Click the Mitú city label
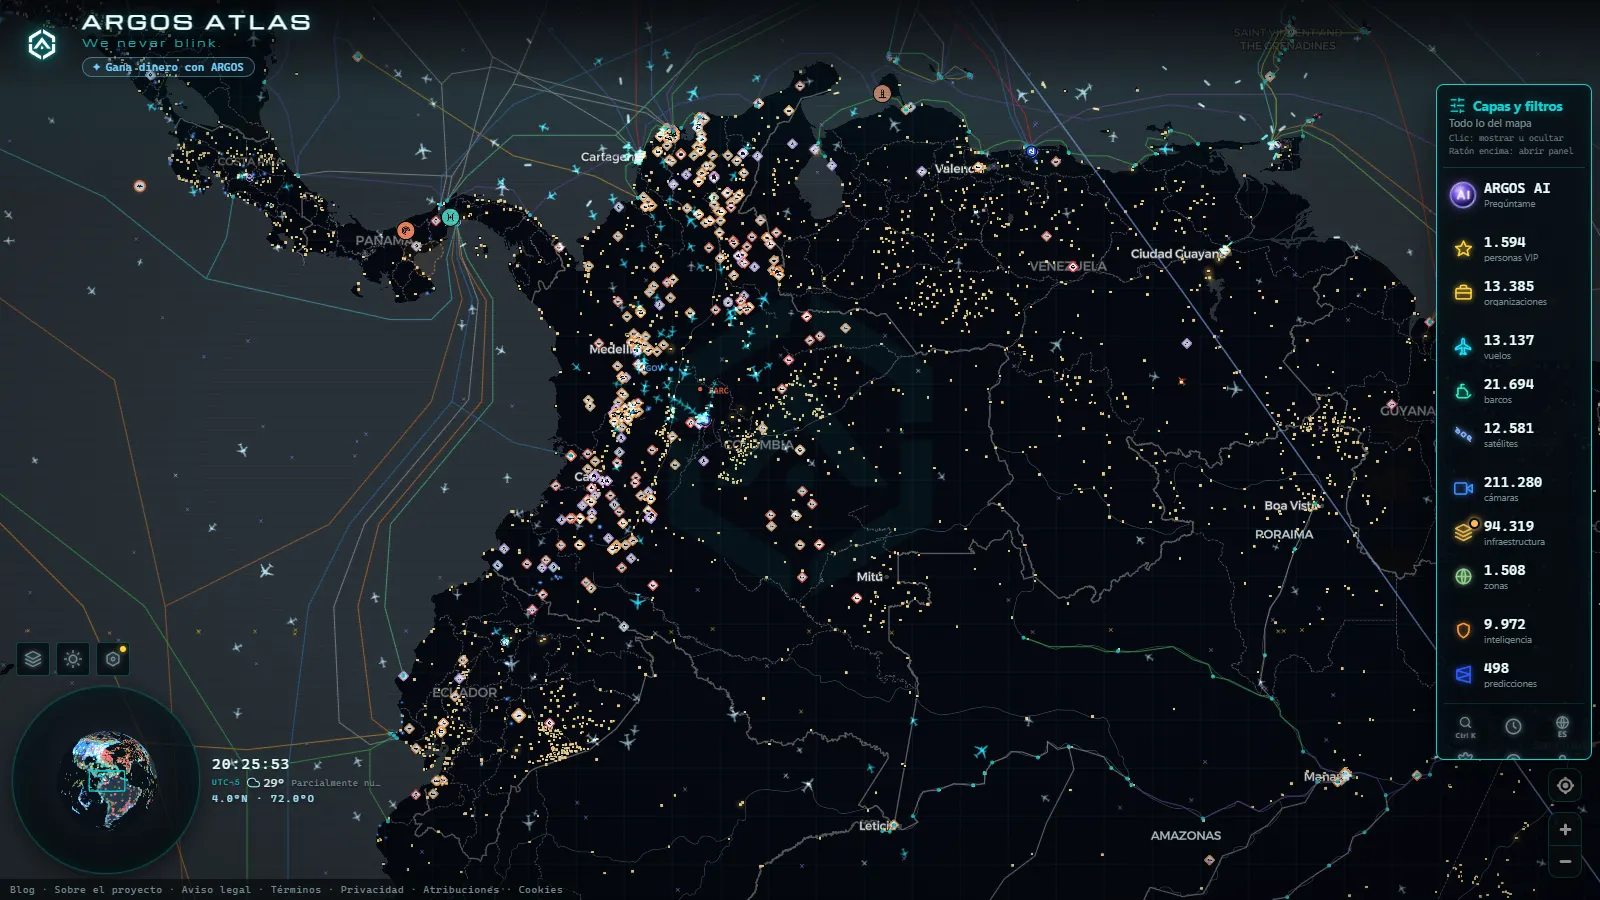The image size is (1600, 900). click(870, 577)
